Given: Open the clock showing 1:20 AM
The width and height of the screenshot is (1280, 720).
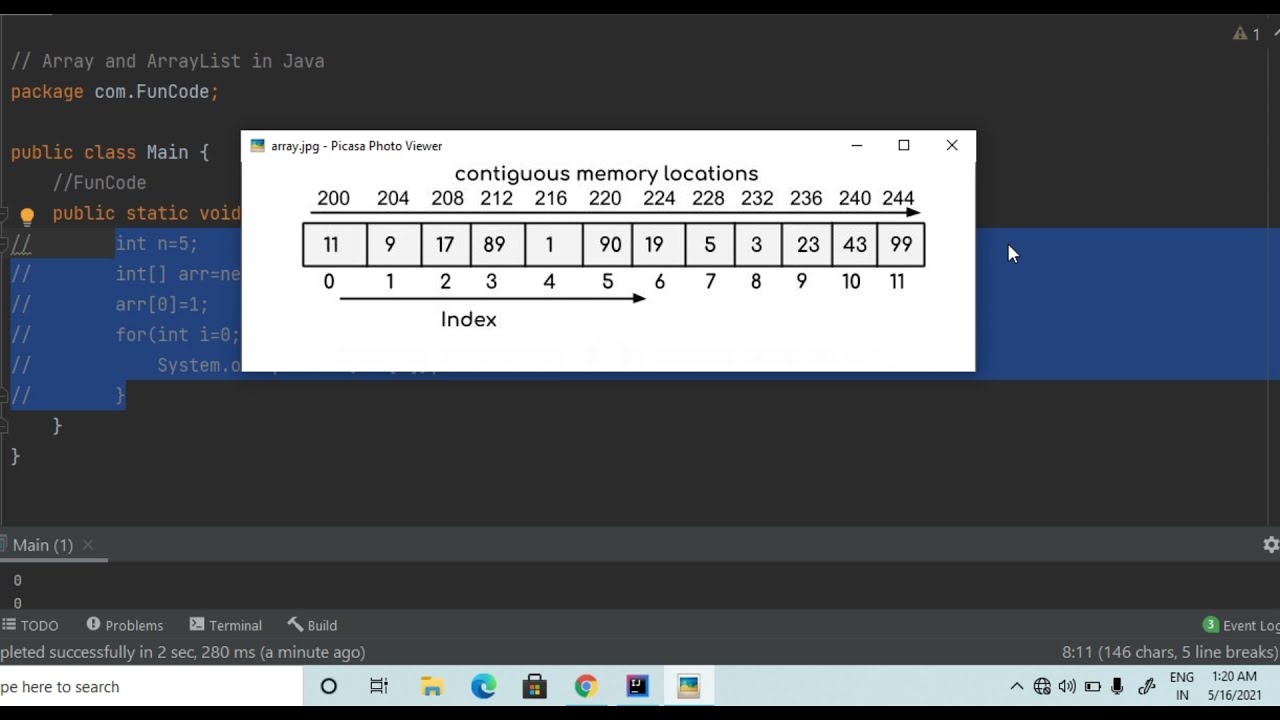Looking at the screenshot, I should click(1234, 687).
